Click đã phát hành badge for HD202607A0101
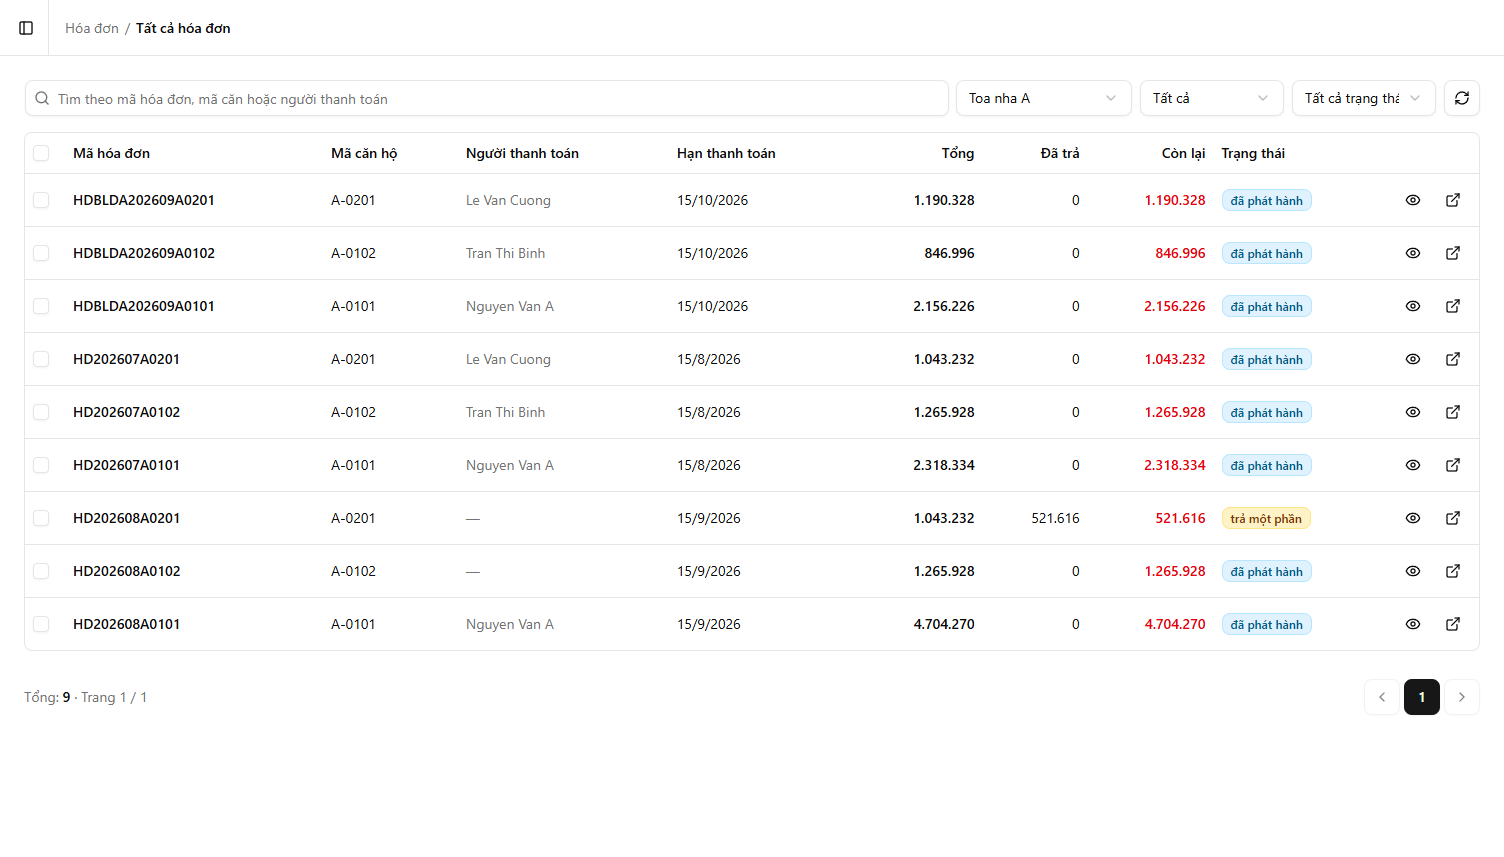 [x=1266, y=465]
